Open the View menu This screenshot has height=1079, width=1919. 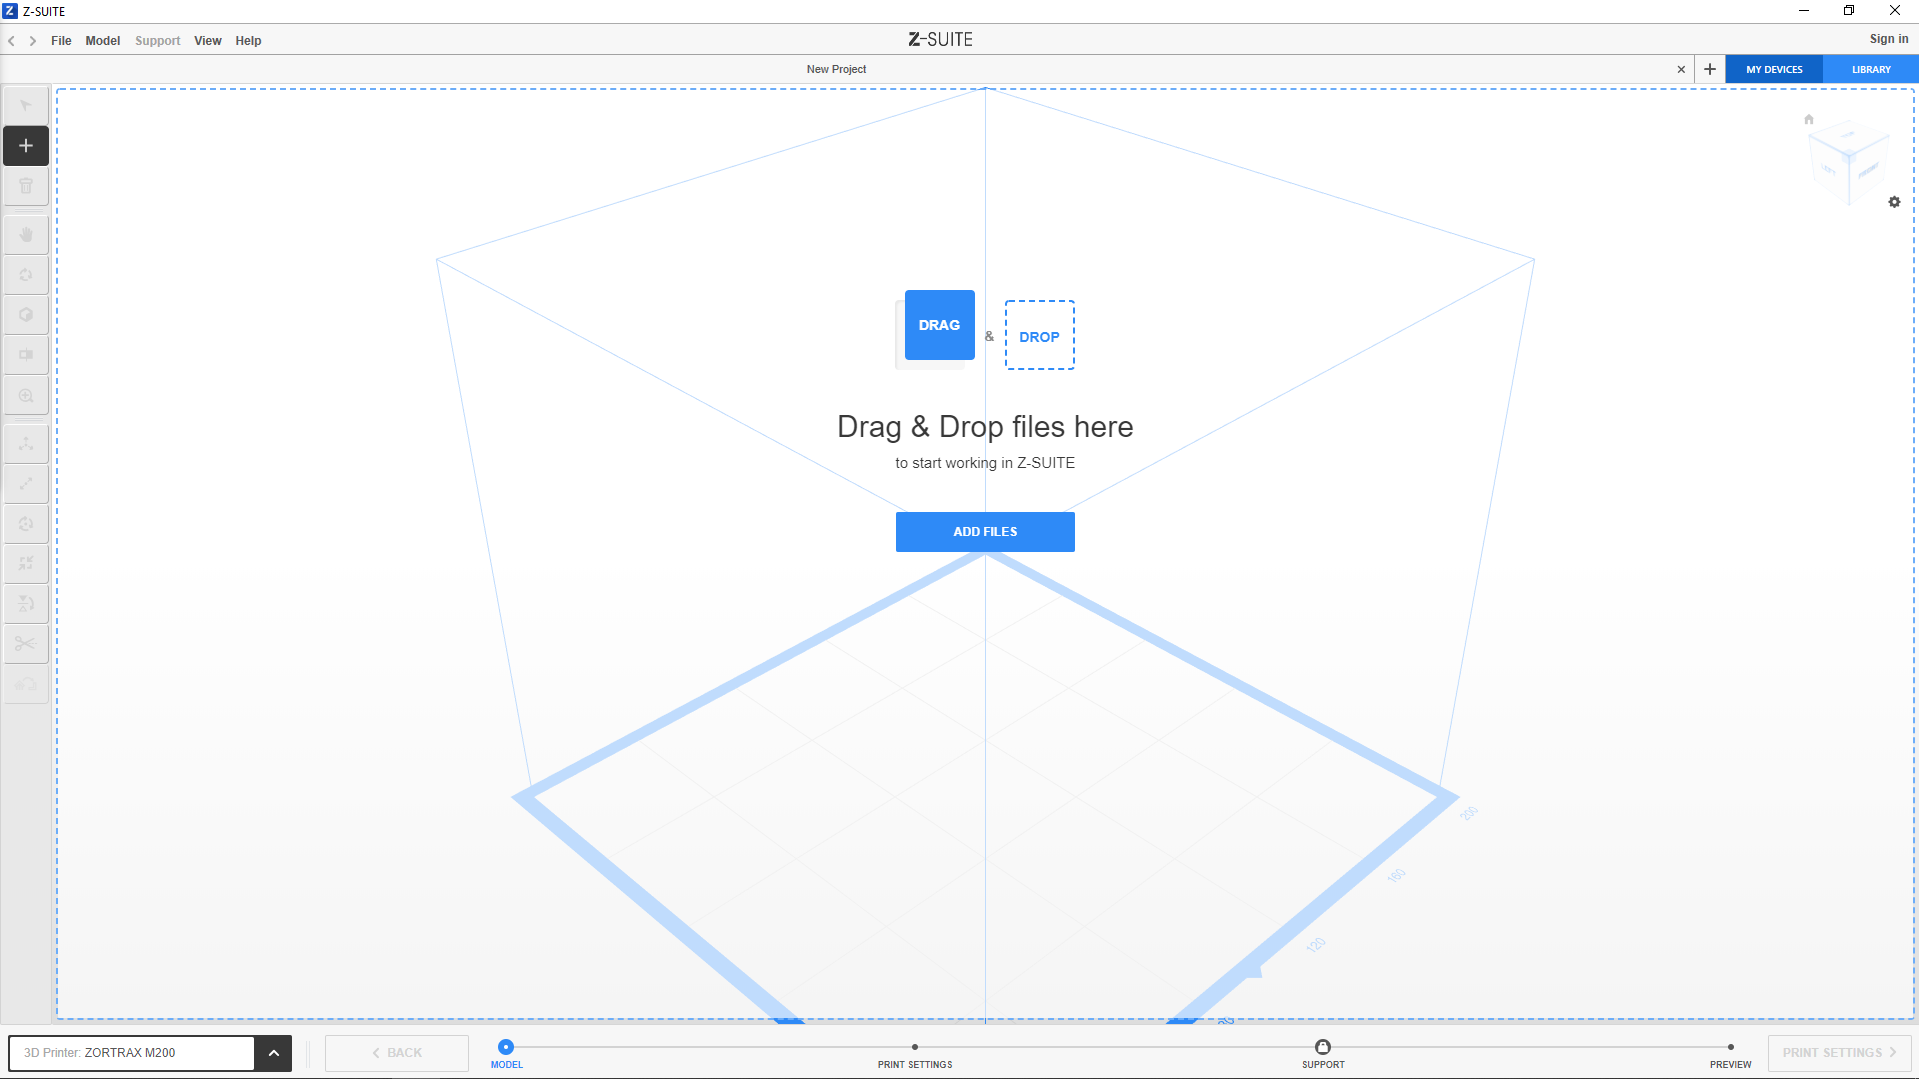[x=207, y=41]
